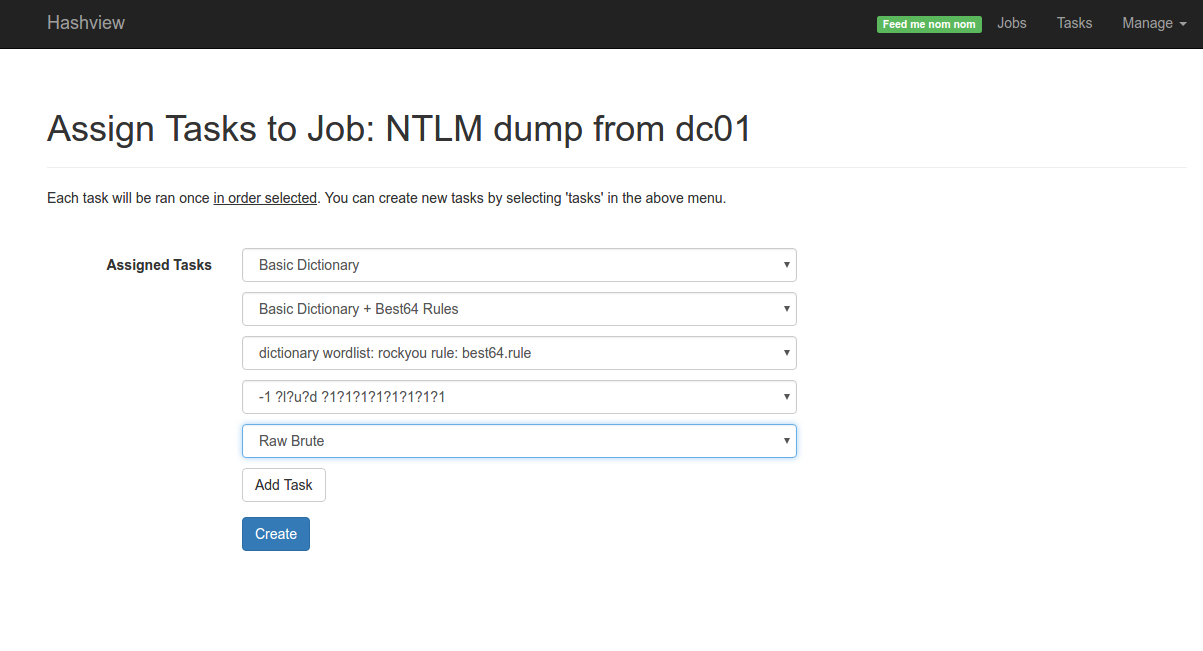Open the 'Basic Dictionary' task select box
1203x651 pixels.
(x=519, y=265)
